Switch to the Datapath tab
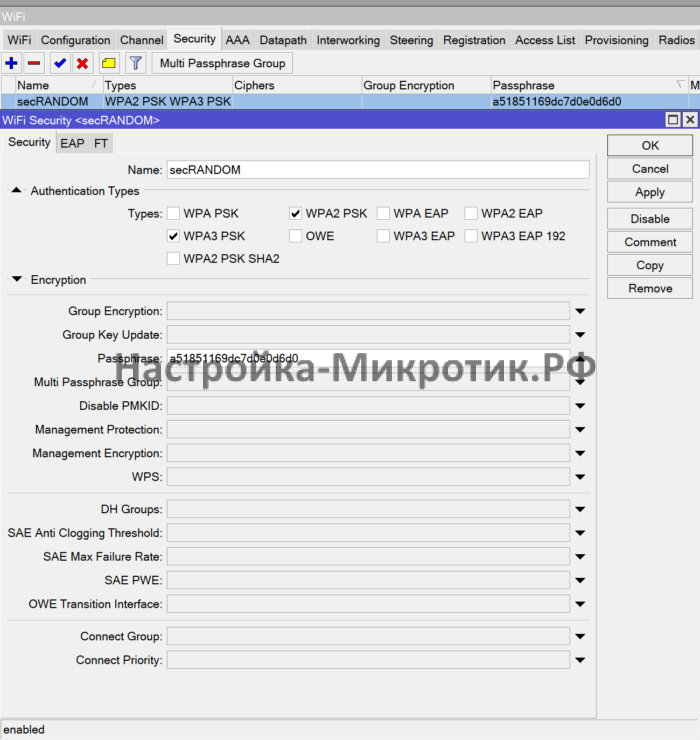The width and height of the screenshot is (700, 740). point(283,40)
